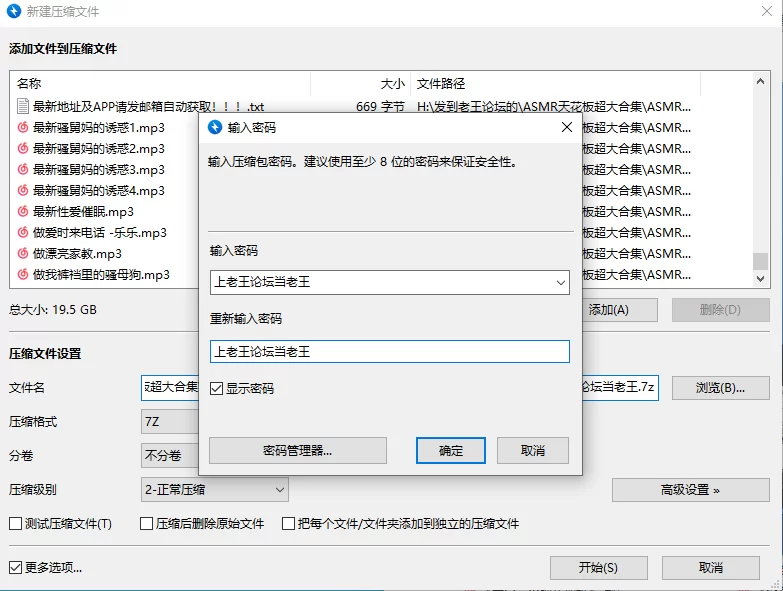
Task: Click the 确定 button
Action: [x=450, y=451]
